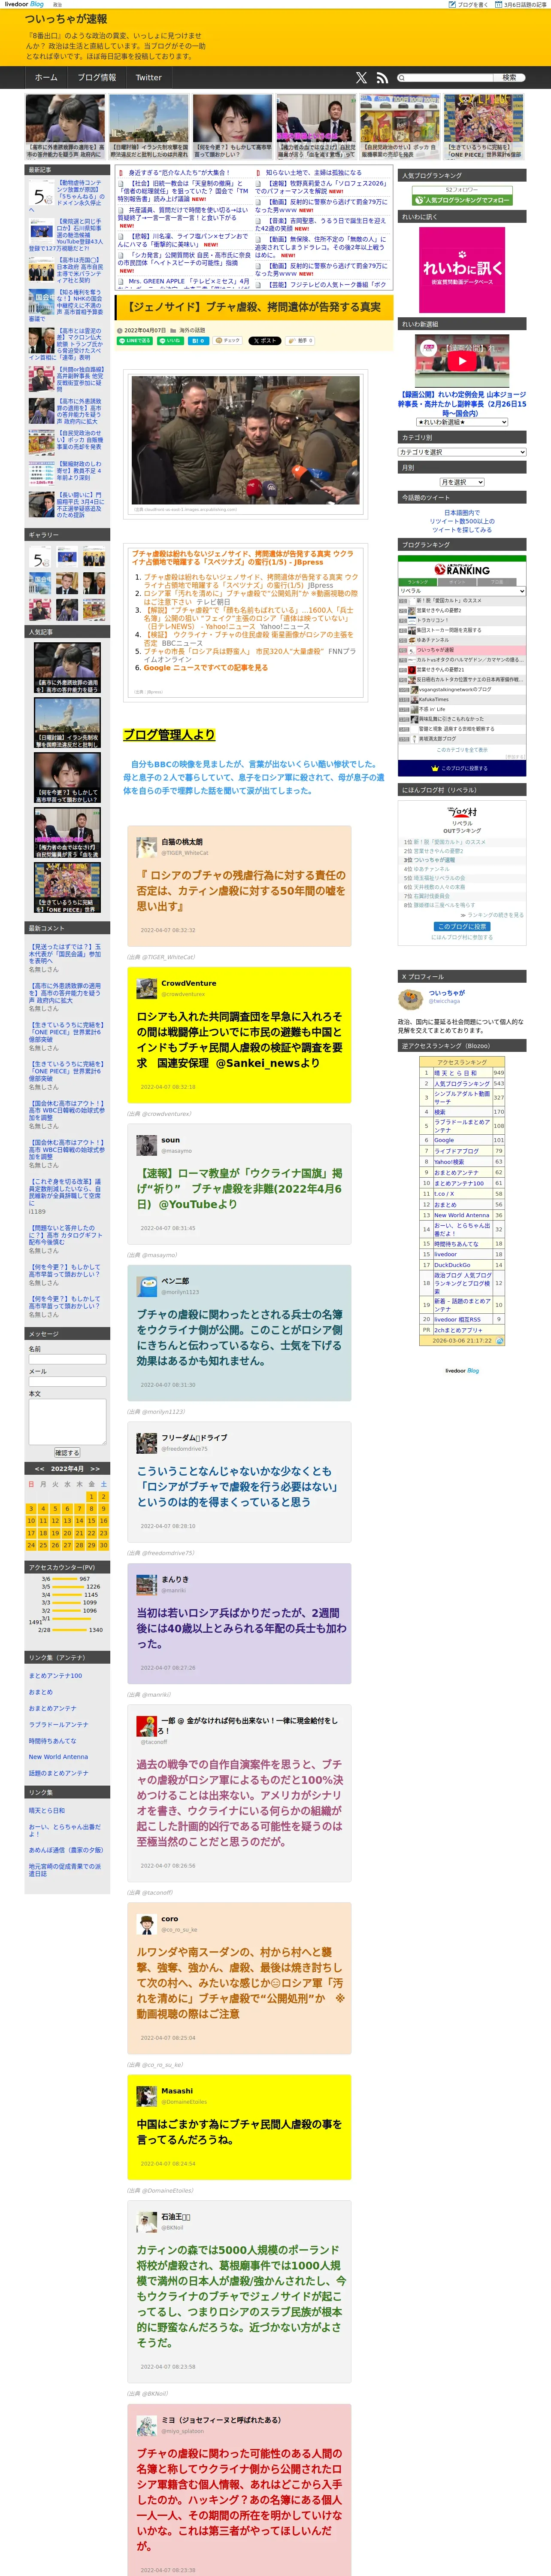Click avatar of coro tweet

[x=147, y=1924]
